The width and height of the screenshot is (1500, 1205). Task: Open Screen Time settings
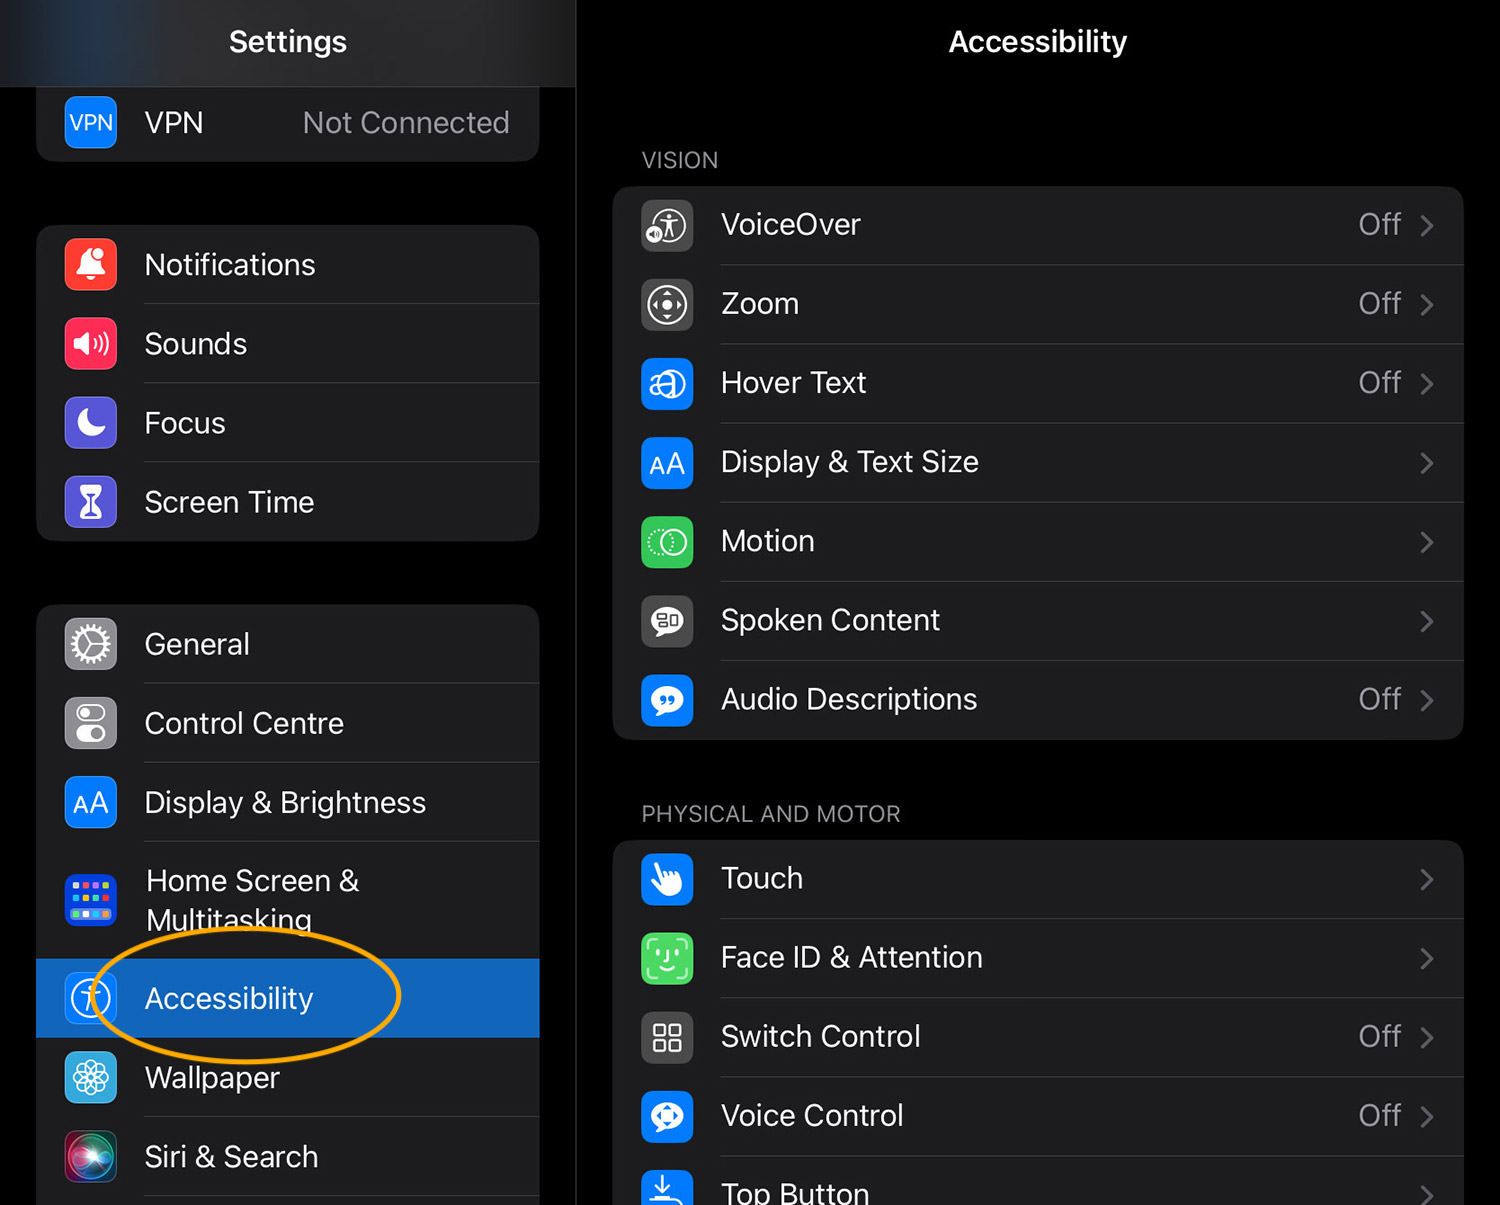288,502
